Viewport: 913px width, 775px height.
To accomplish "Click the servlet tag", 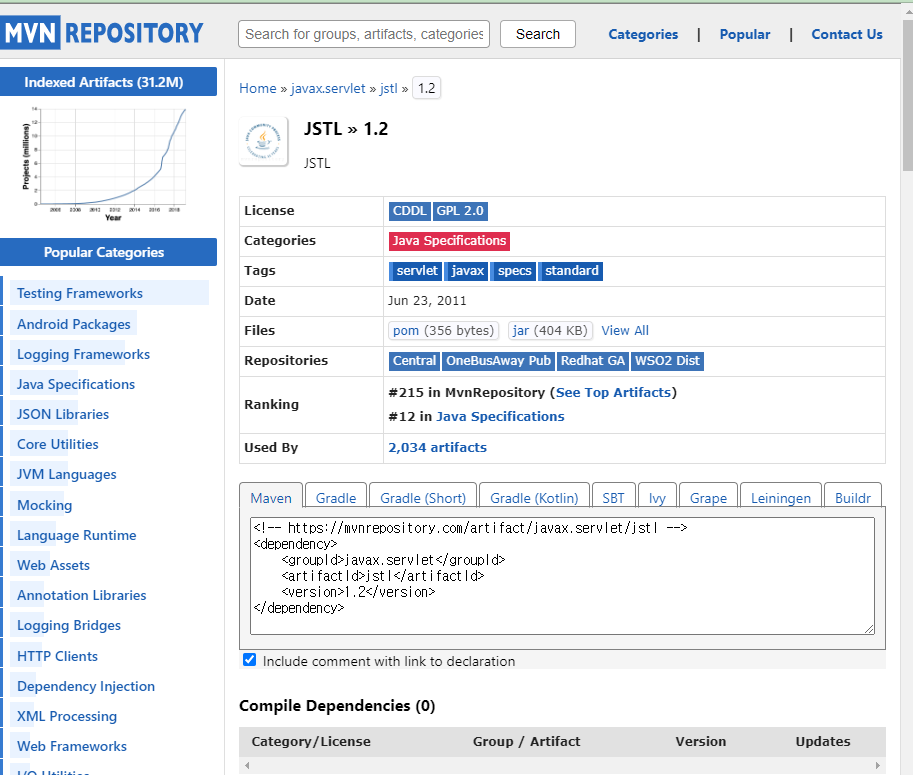I will pos(416,271).
